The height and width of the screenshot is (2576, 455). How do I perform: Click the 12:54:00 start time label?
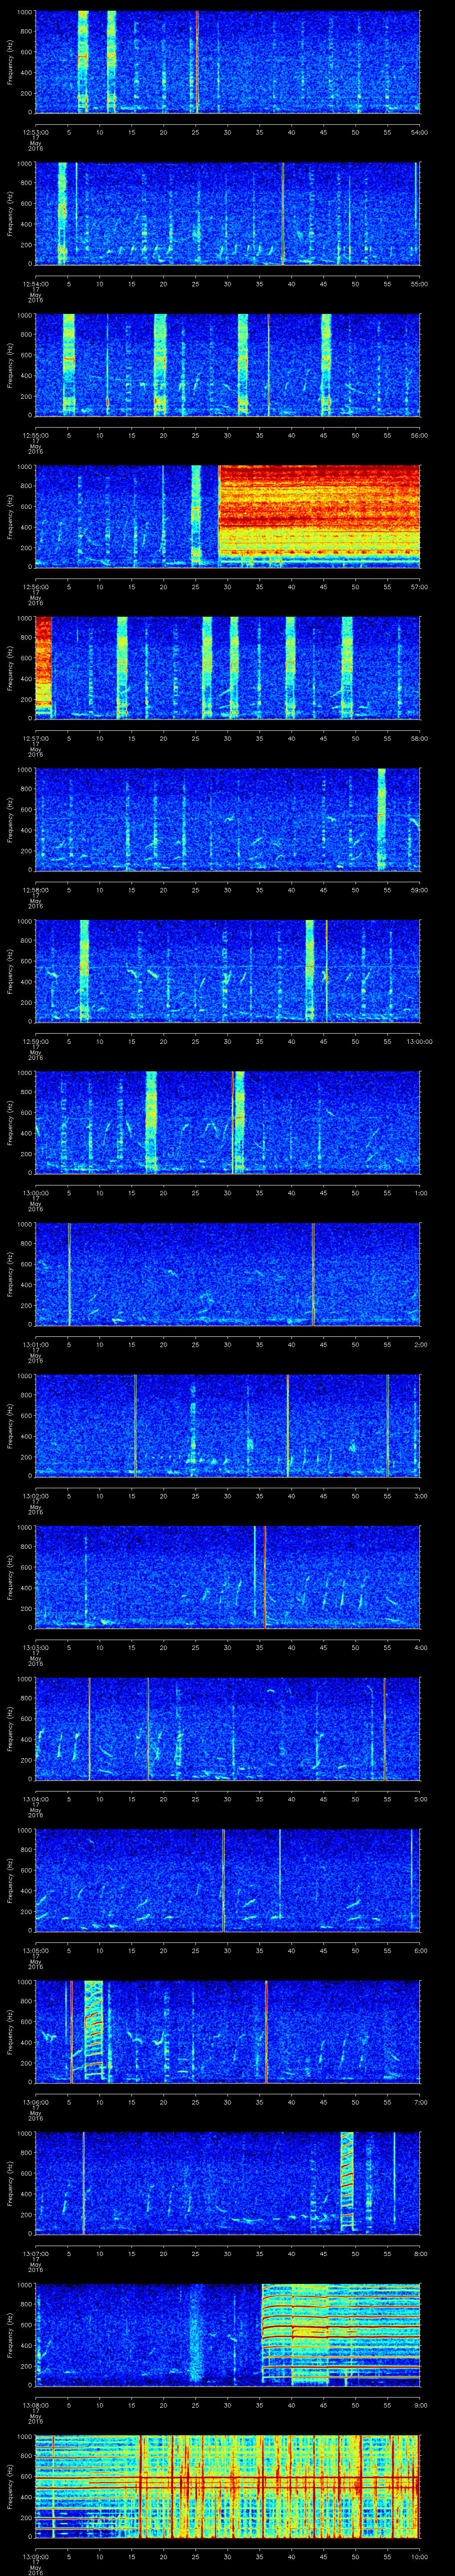click(36, 284)
